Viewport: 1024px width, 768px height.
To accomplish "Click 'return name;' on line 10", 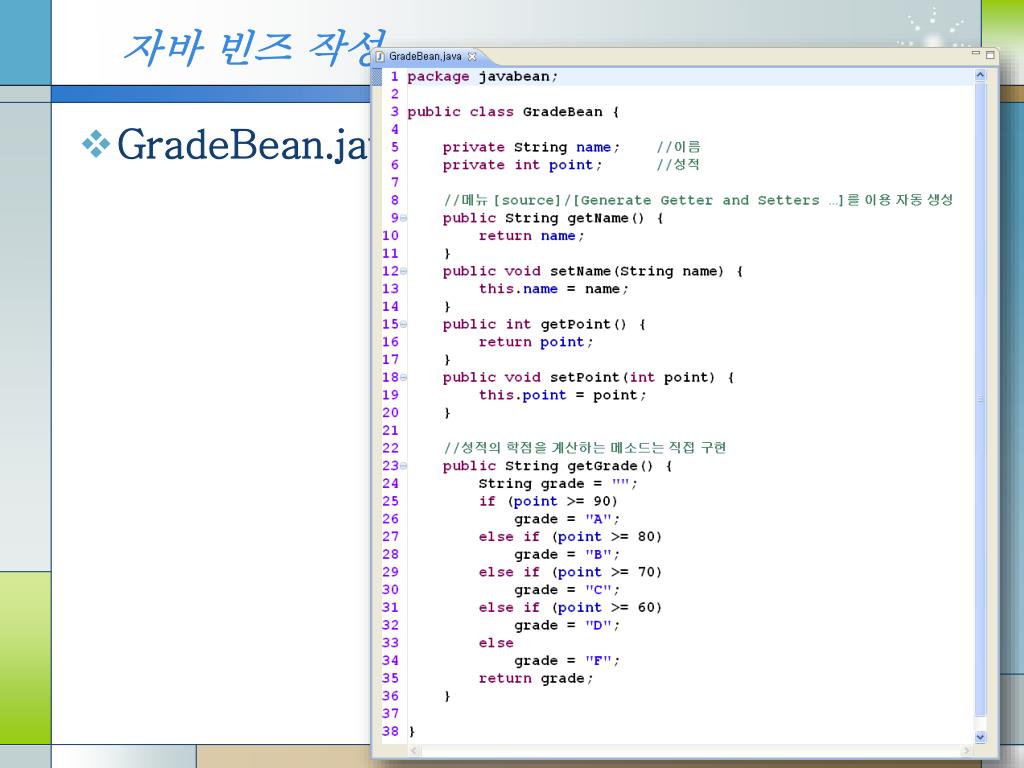I will click(531, 236).
